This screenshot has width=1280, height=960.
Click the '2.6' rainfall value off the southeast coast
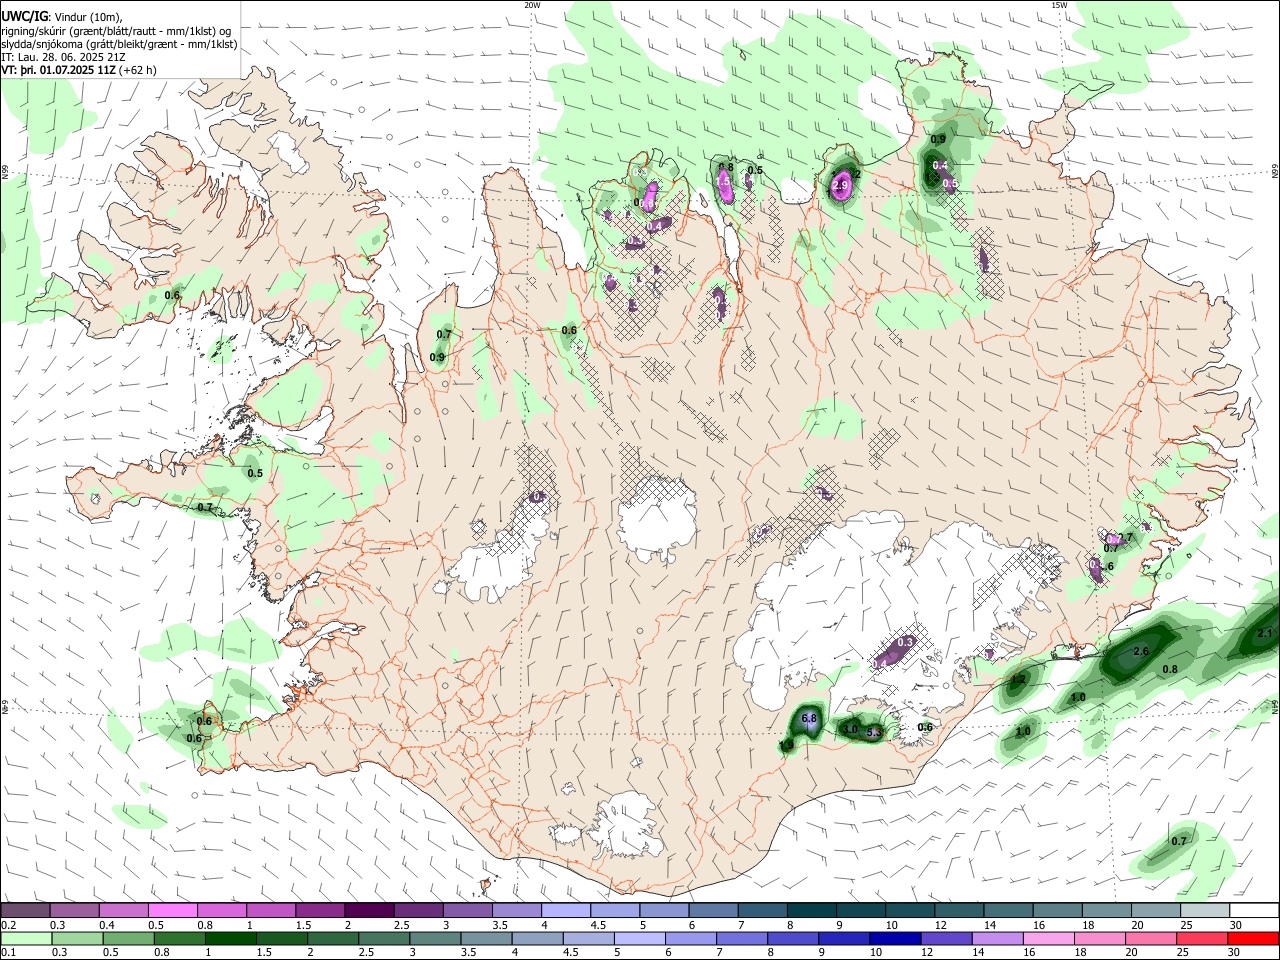tap(1140, 652)
